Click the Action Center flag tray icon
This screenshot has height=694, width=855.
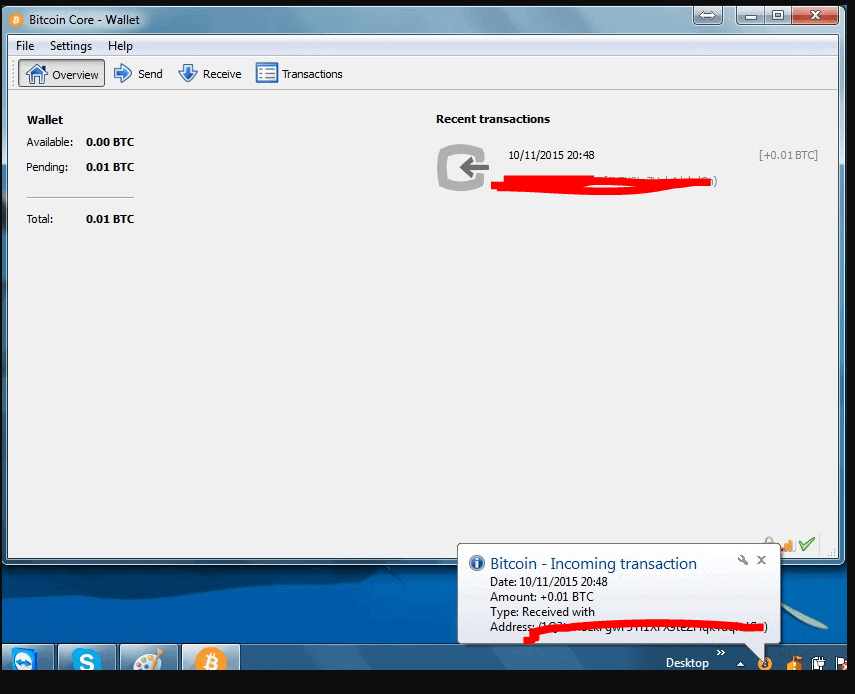tap(841, 663)
